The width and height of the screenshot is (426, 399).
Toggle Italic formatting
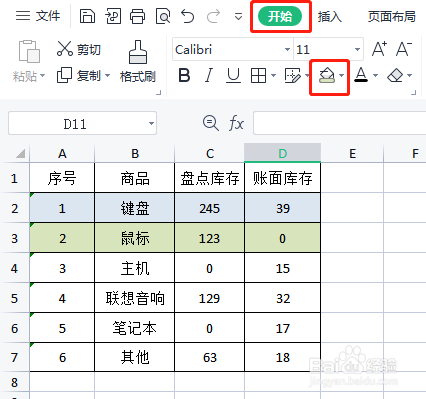pos(209,75)
